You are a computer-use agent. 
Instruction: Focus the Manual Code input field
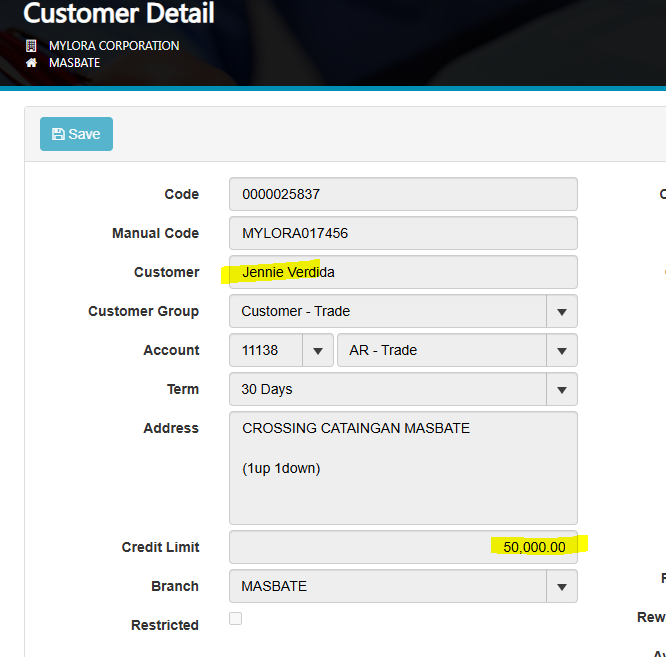click(x=403, y=233)
